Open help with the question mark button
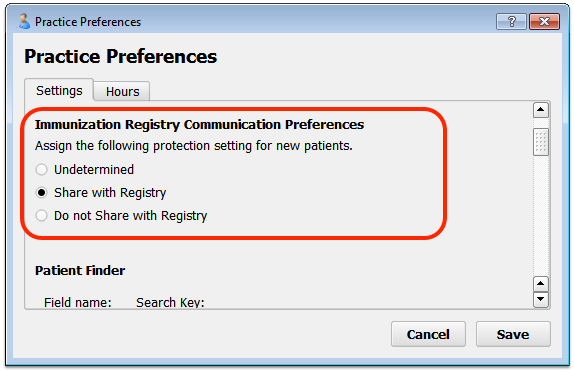This screenshot has width=574, height=372. [x=511, y=22]
